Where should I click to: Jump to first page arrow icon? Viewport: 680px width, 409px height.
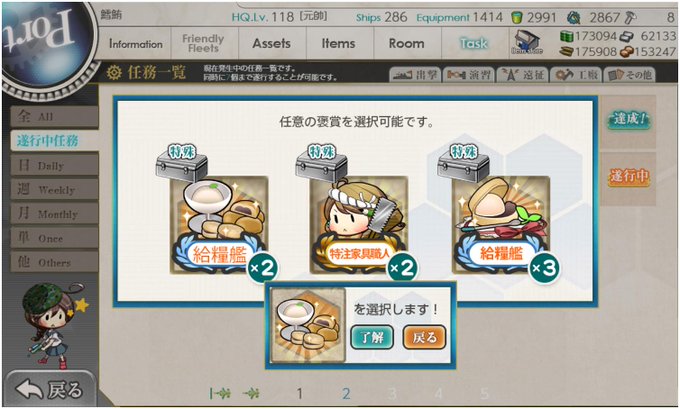(x=220, y=393)
